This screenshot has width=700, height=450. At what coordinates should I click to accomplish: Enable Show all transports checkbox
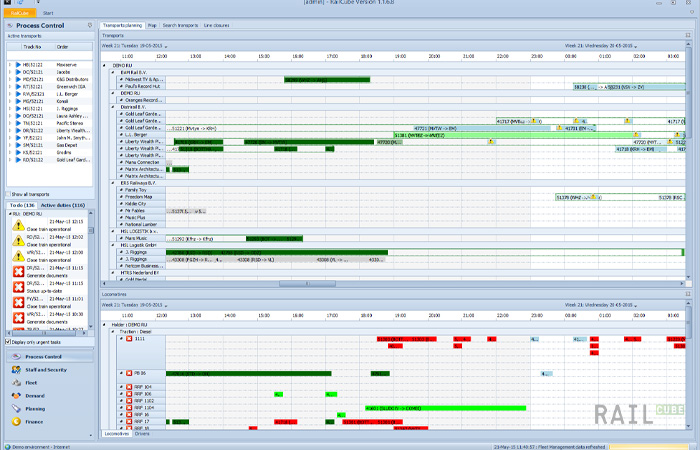tap(8, 194)
